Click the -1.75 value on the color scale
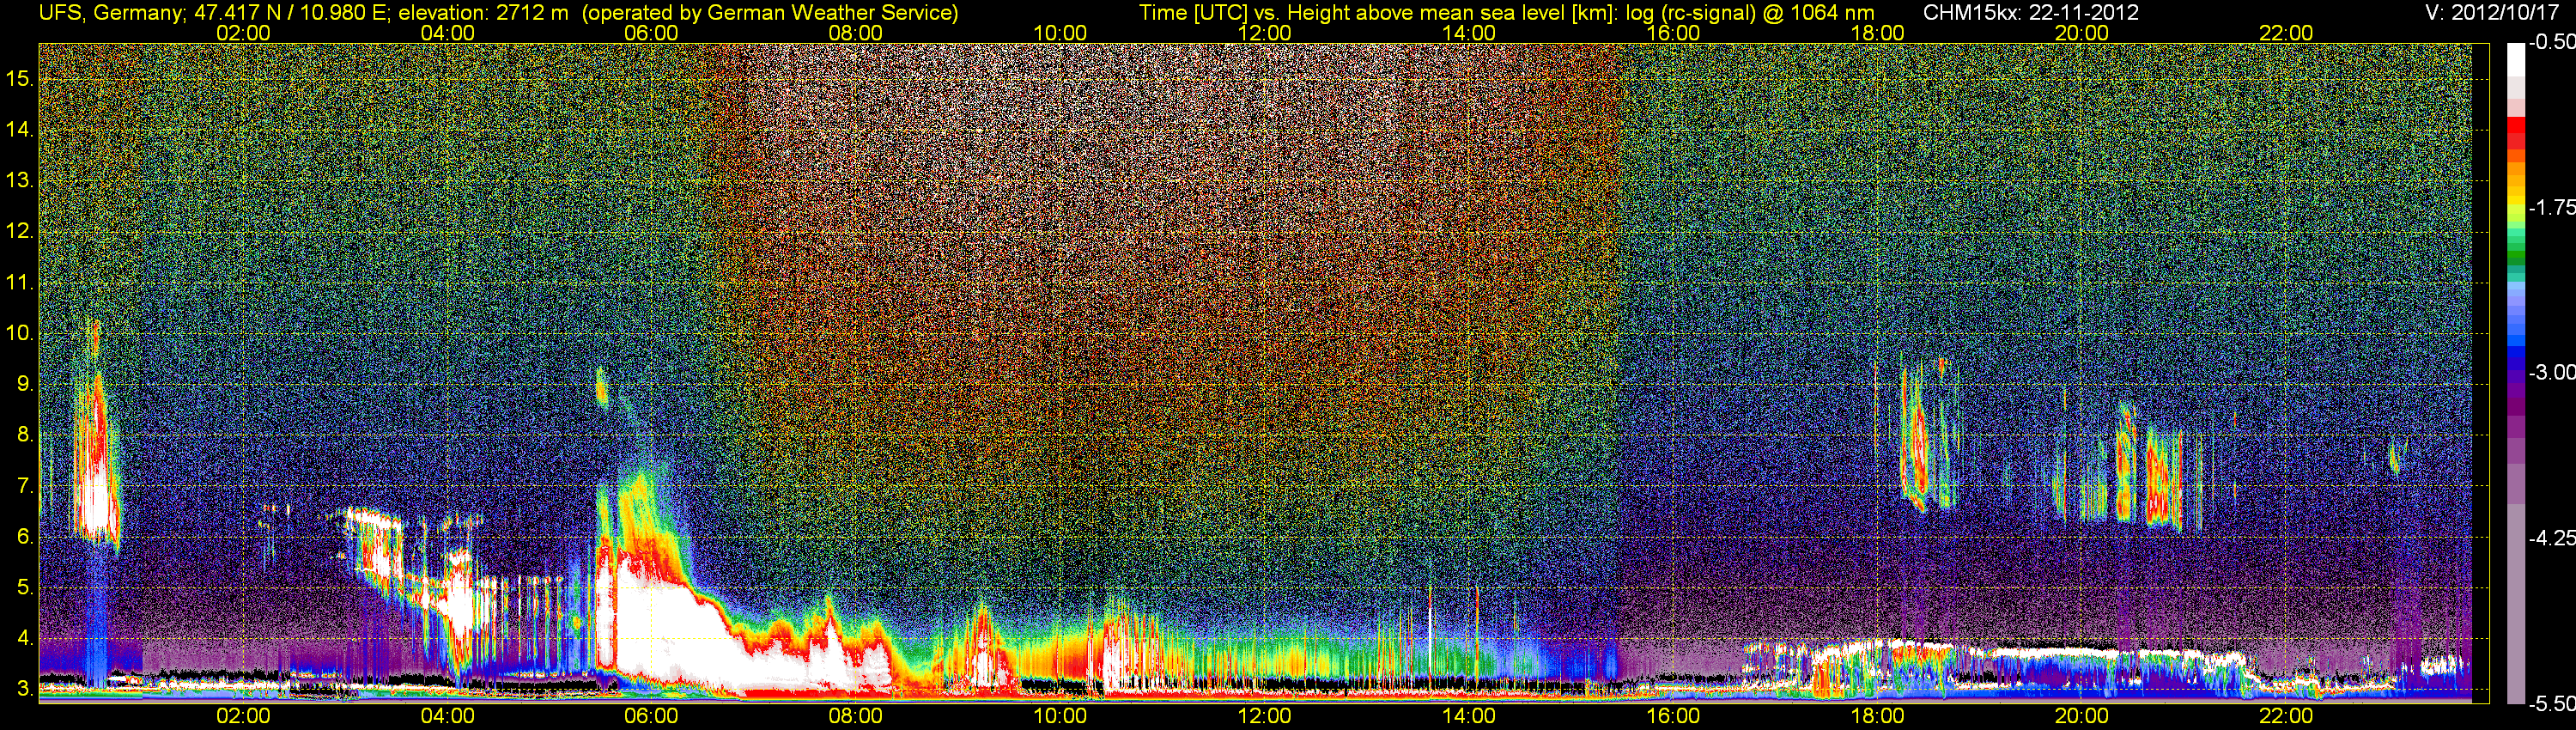Viewport: 2576px width, 730px height. [x=2552, y=207]
